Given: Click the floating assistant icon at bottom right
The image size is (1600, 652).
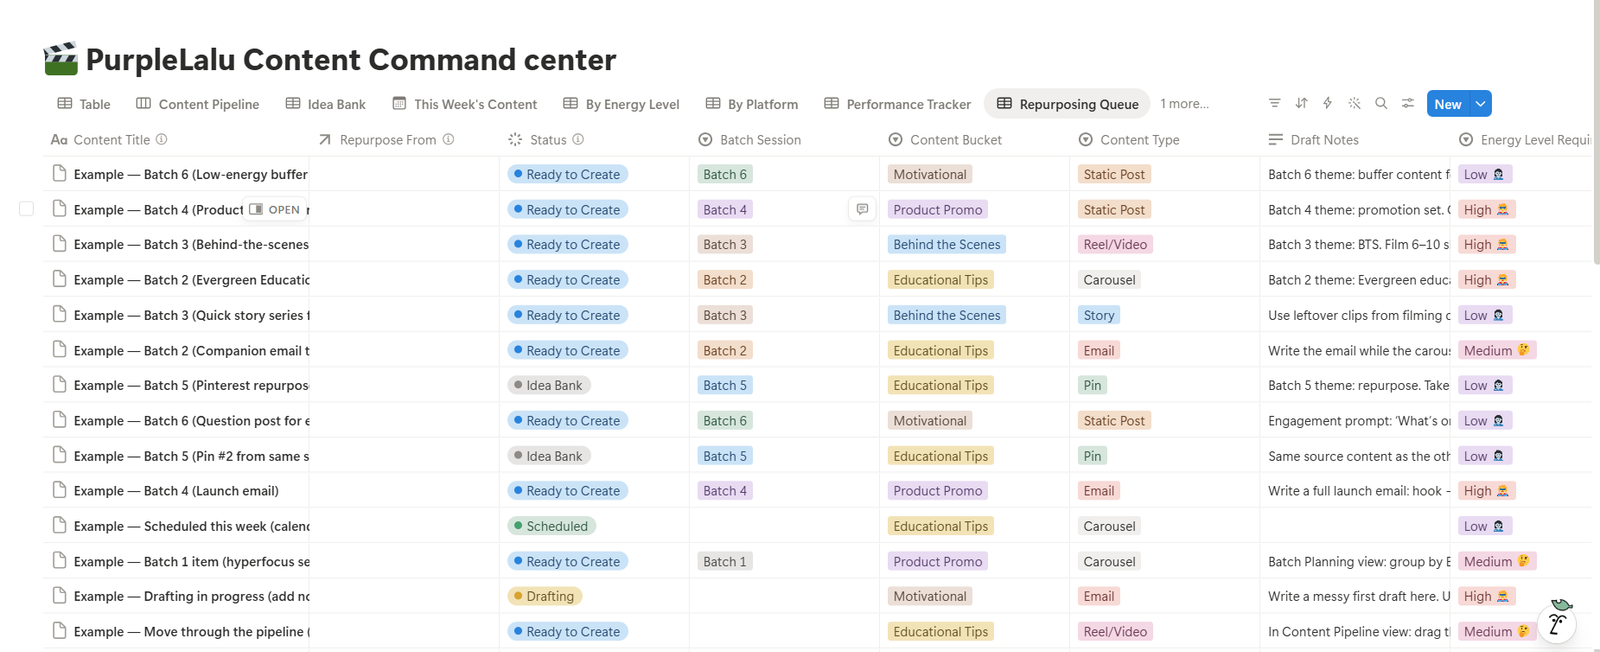Looking at the screenshot, I should 1557,622.
